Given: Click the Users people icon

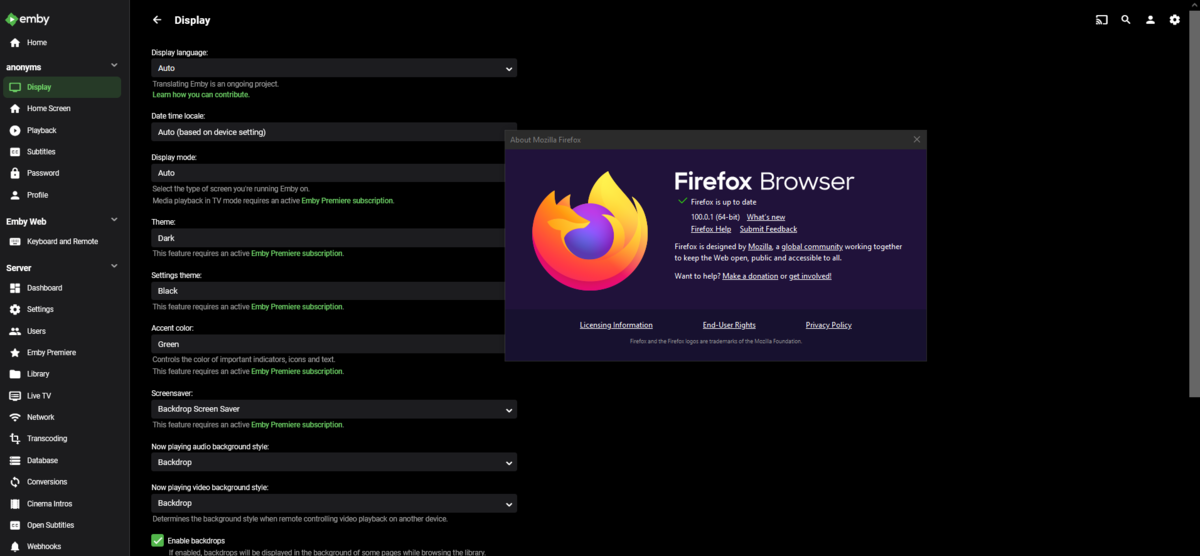Looking at the screenshot, I should [15, 331].
